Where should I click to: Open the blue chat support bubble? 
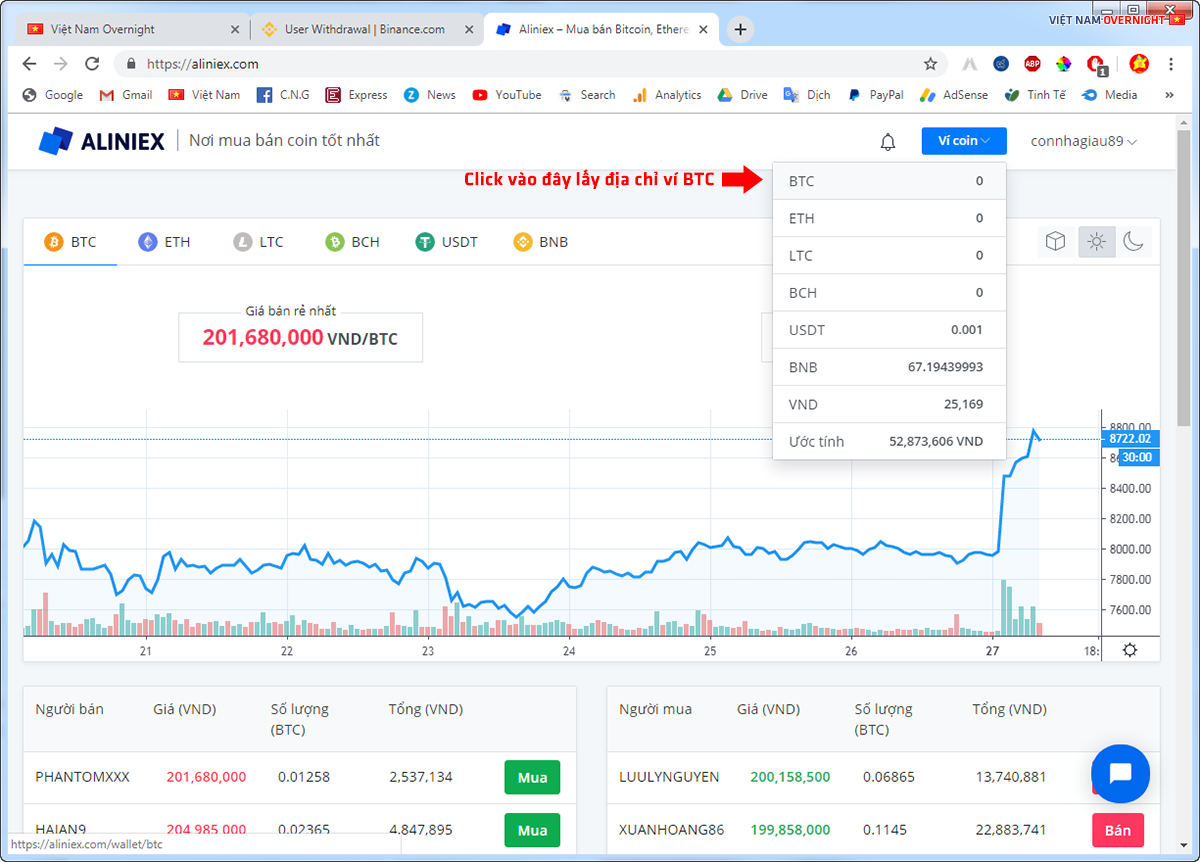tap(1120, 773)
